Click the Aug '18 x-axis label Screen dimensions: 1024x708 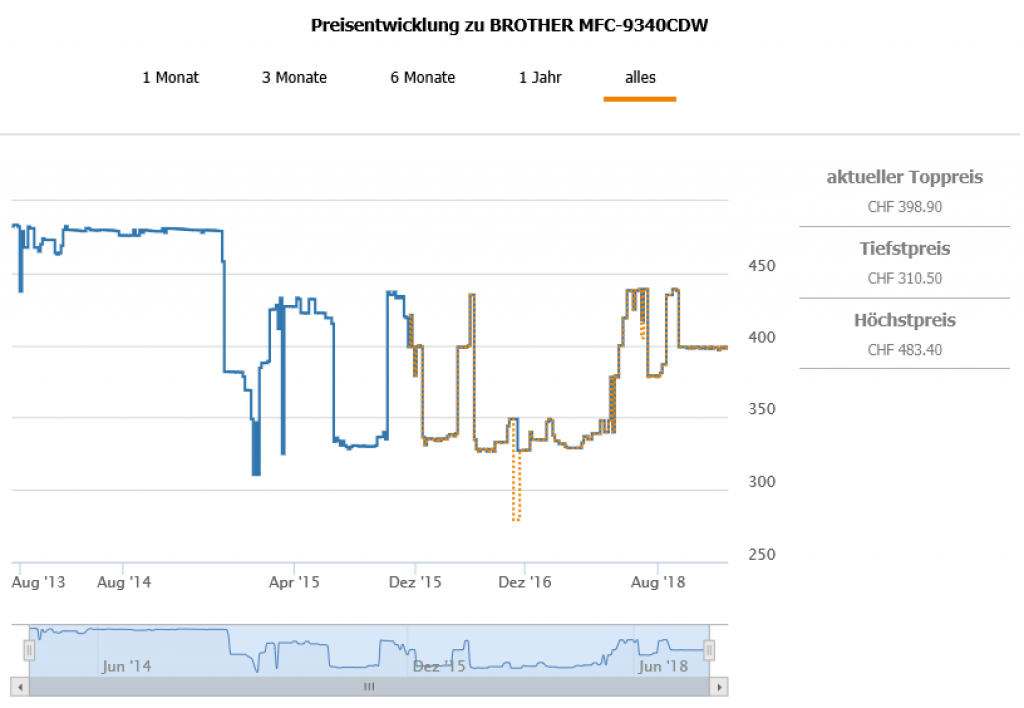658,581
